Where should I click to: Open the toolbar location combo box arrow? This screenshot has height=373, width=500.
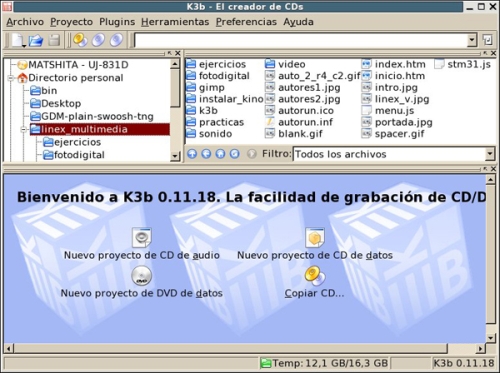coord(472,40)
